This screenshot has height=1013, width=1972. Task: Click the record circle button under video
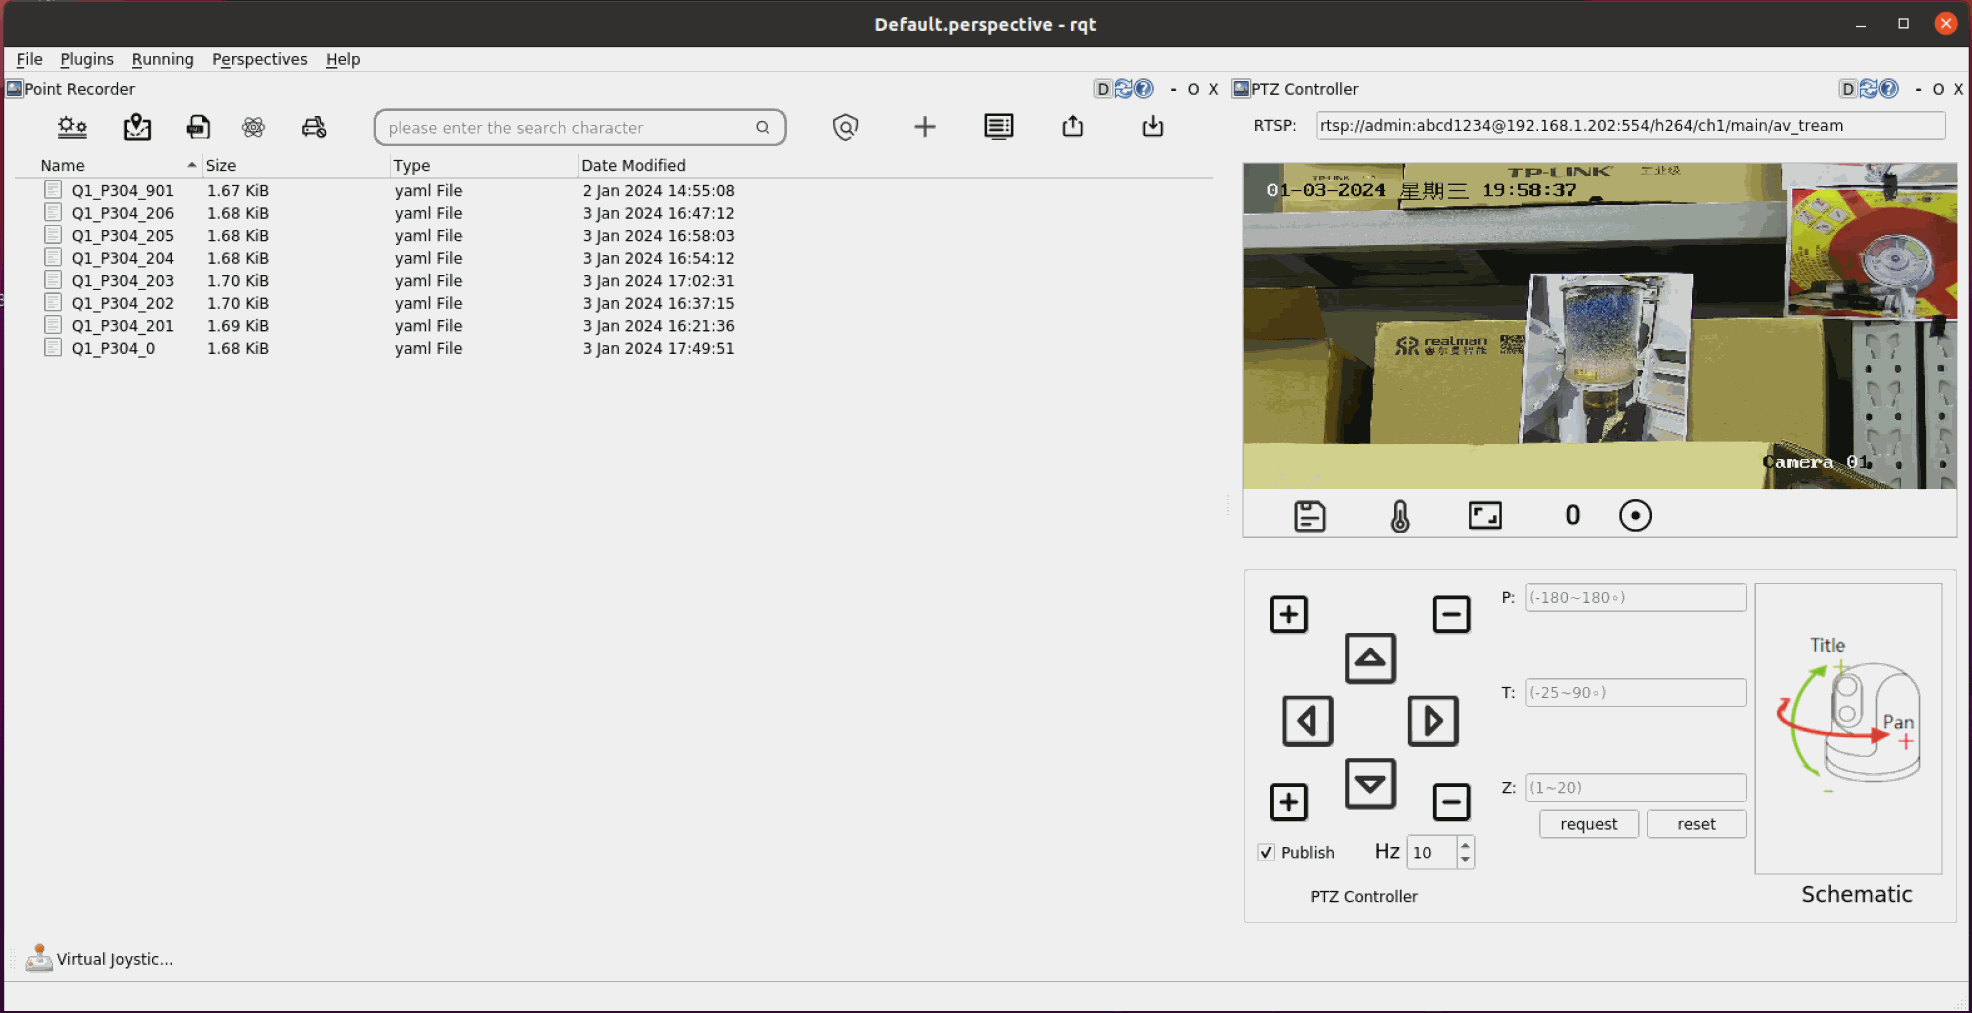1634,516
